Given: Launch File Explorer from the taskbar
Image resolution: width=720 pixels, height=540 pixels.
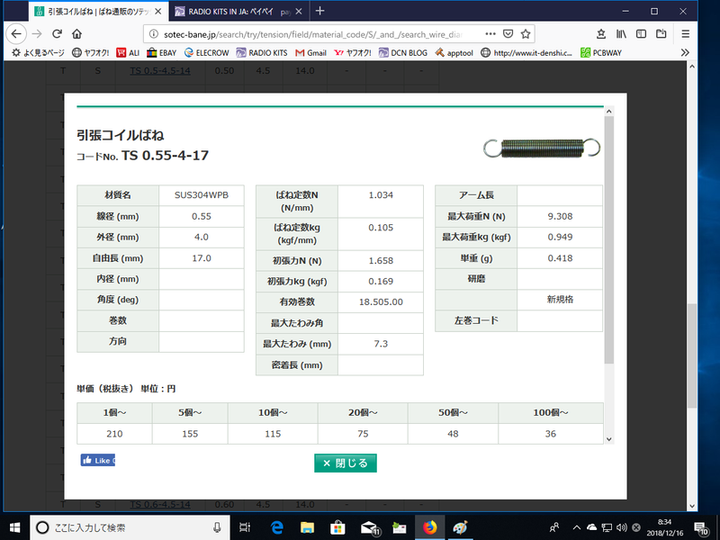Looking at the screenshot, I should 308,527.
